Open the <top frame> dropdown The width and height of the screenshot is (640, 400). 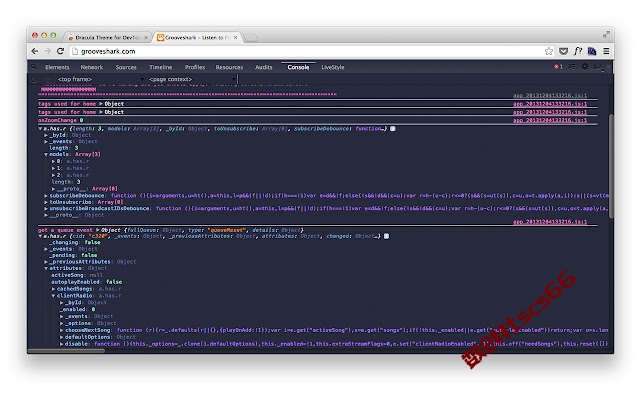click(x=100, y=79)
